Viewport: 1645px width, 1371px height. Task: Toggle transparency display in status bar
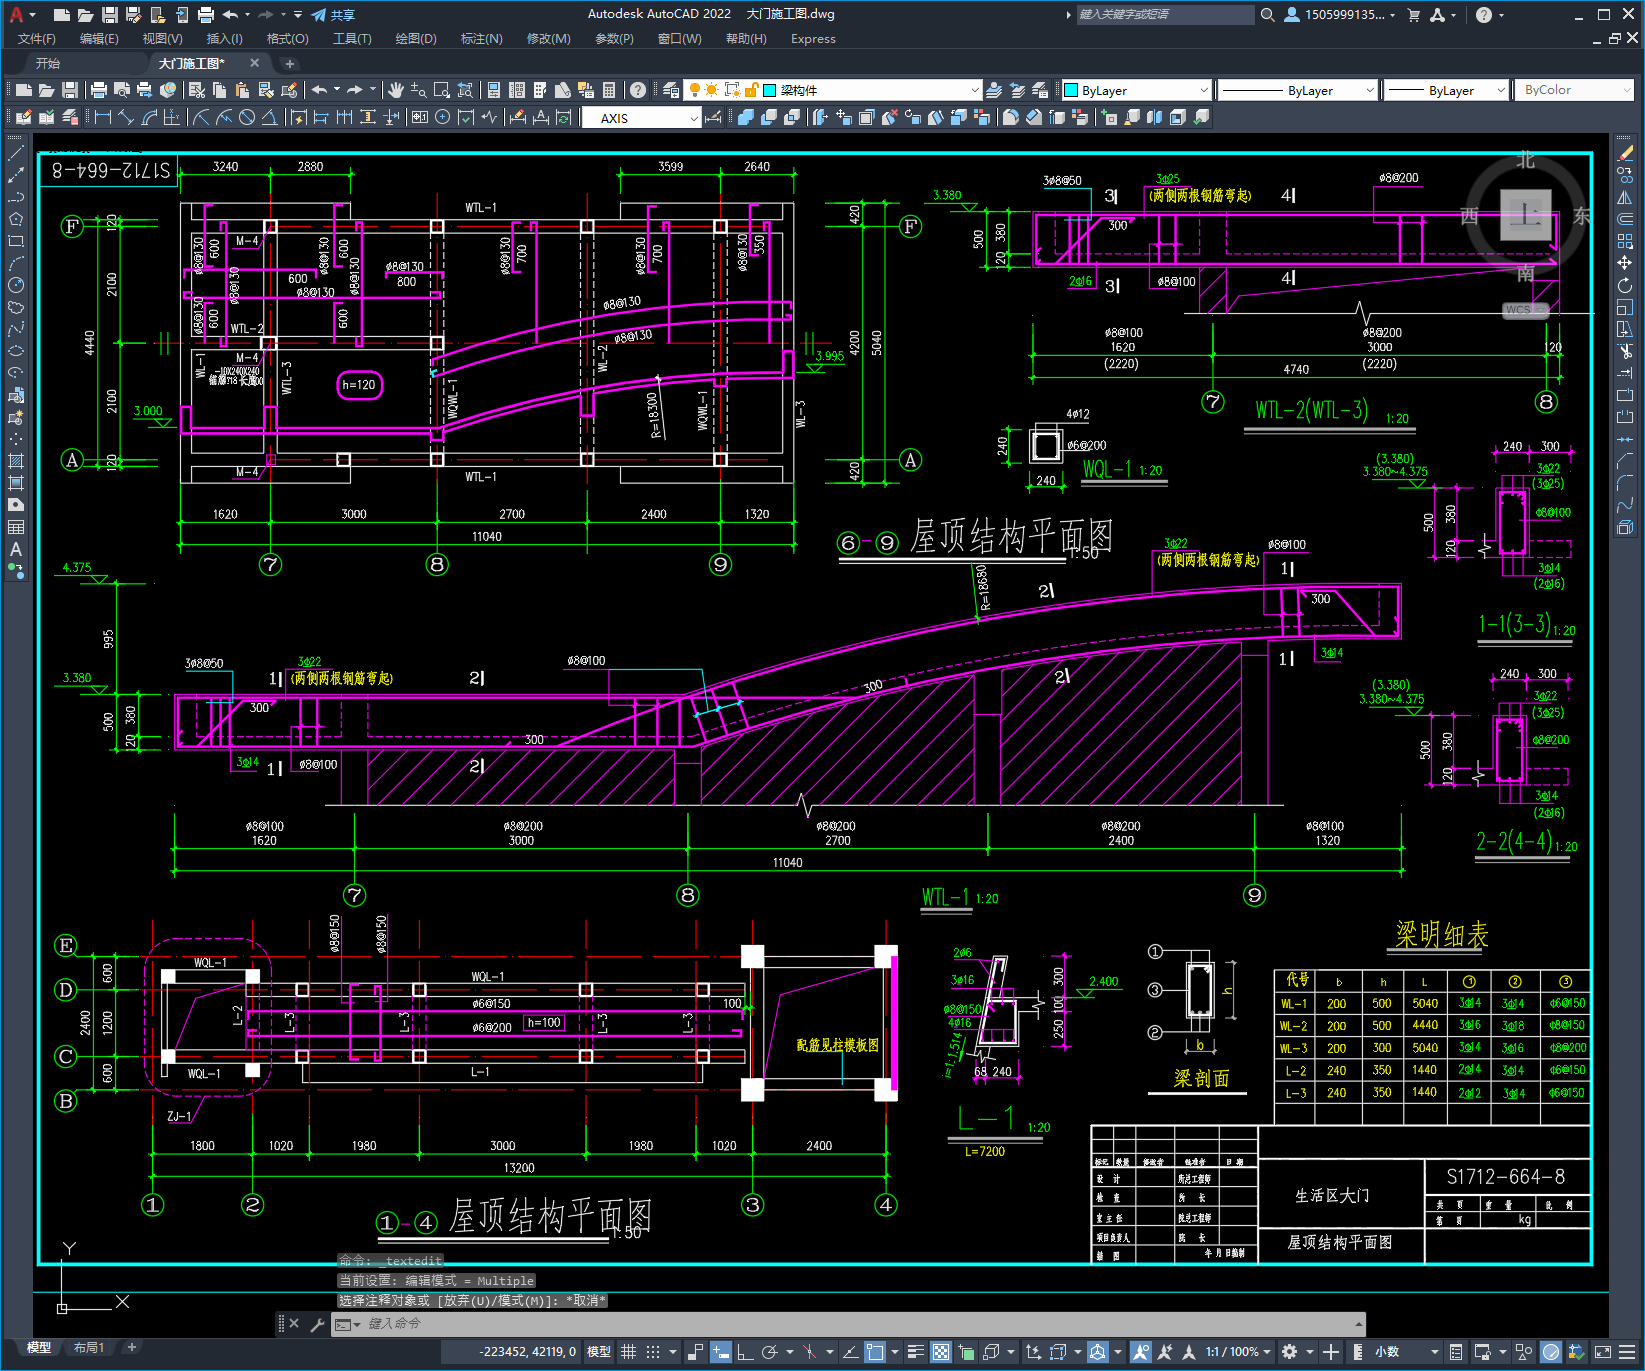pyautogui.click(x=941, y=1352)
